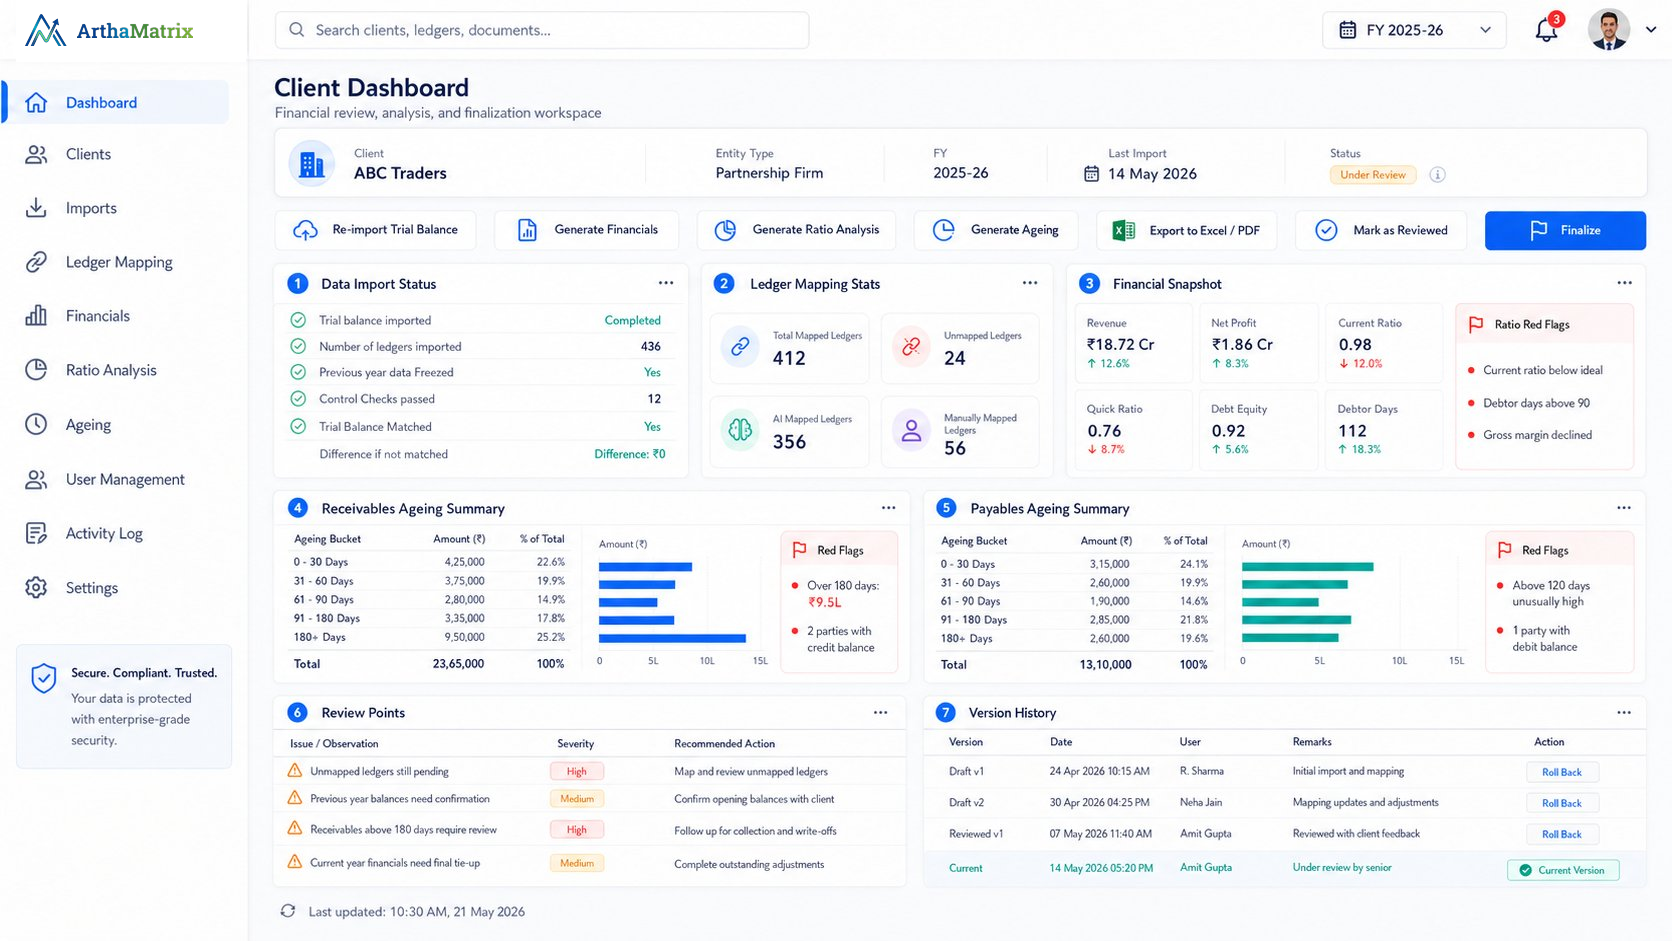Open Version History options menu
The width and height of the screenshot is (1672, 941).
coord(1624,713)
